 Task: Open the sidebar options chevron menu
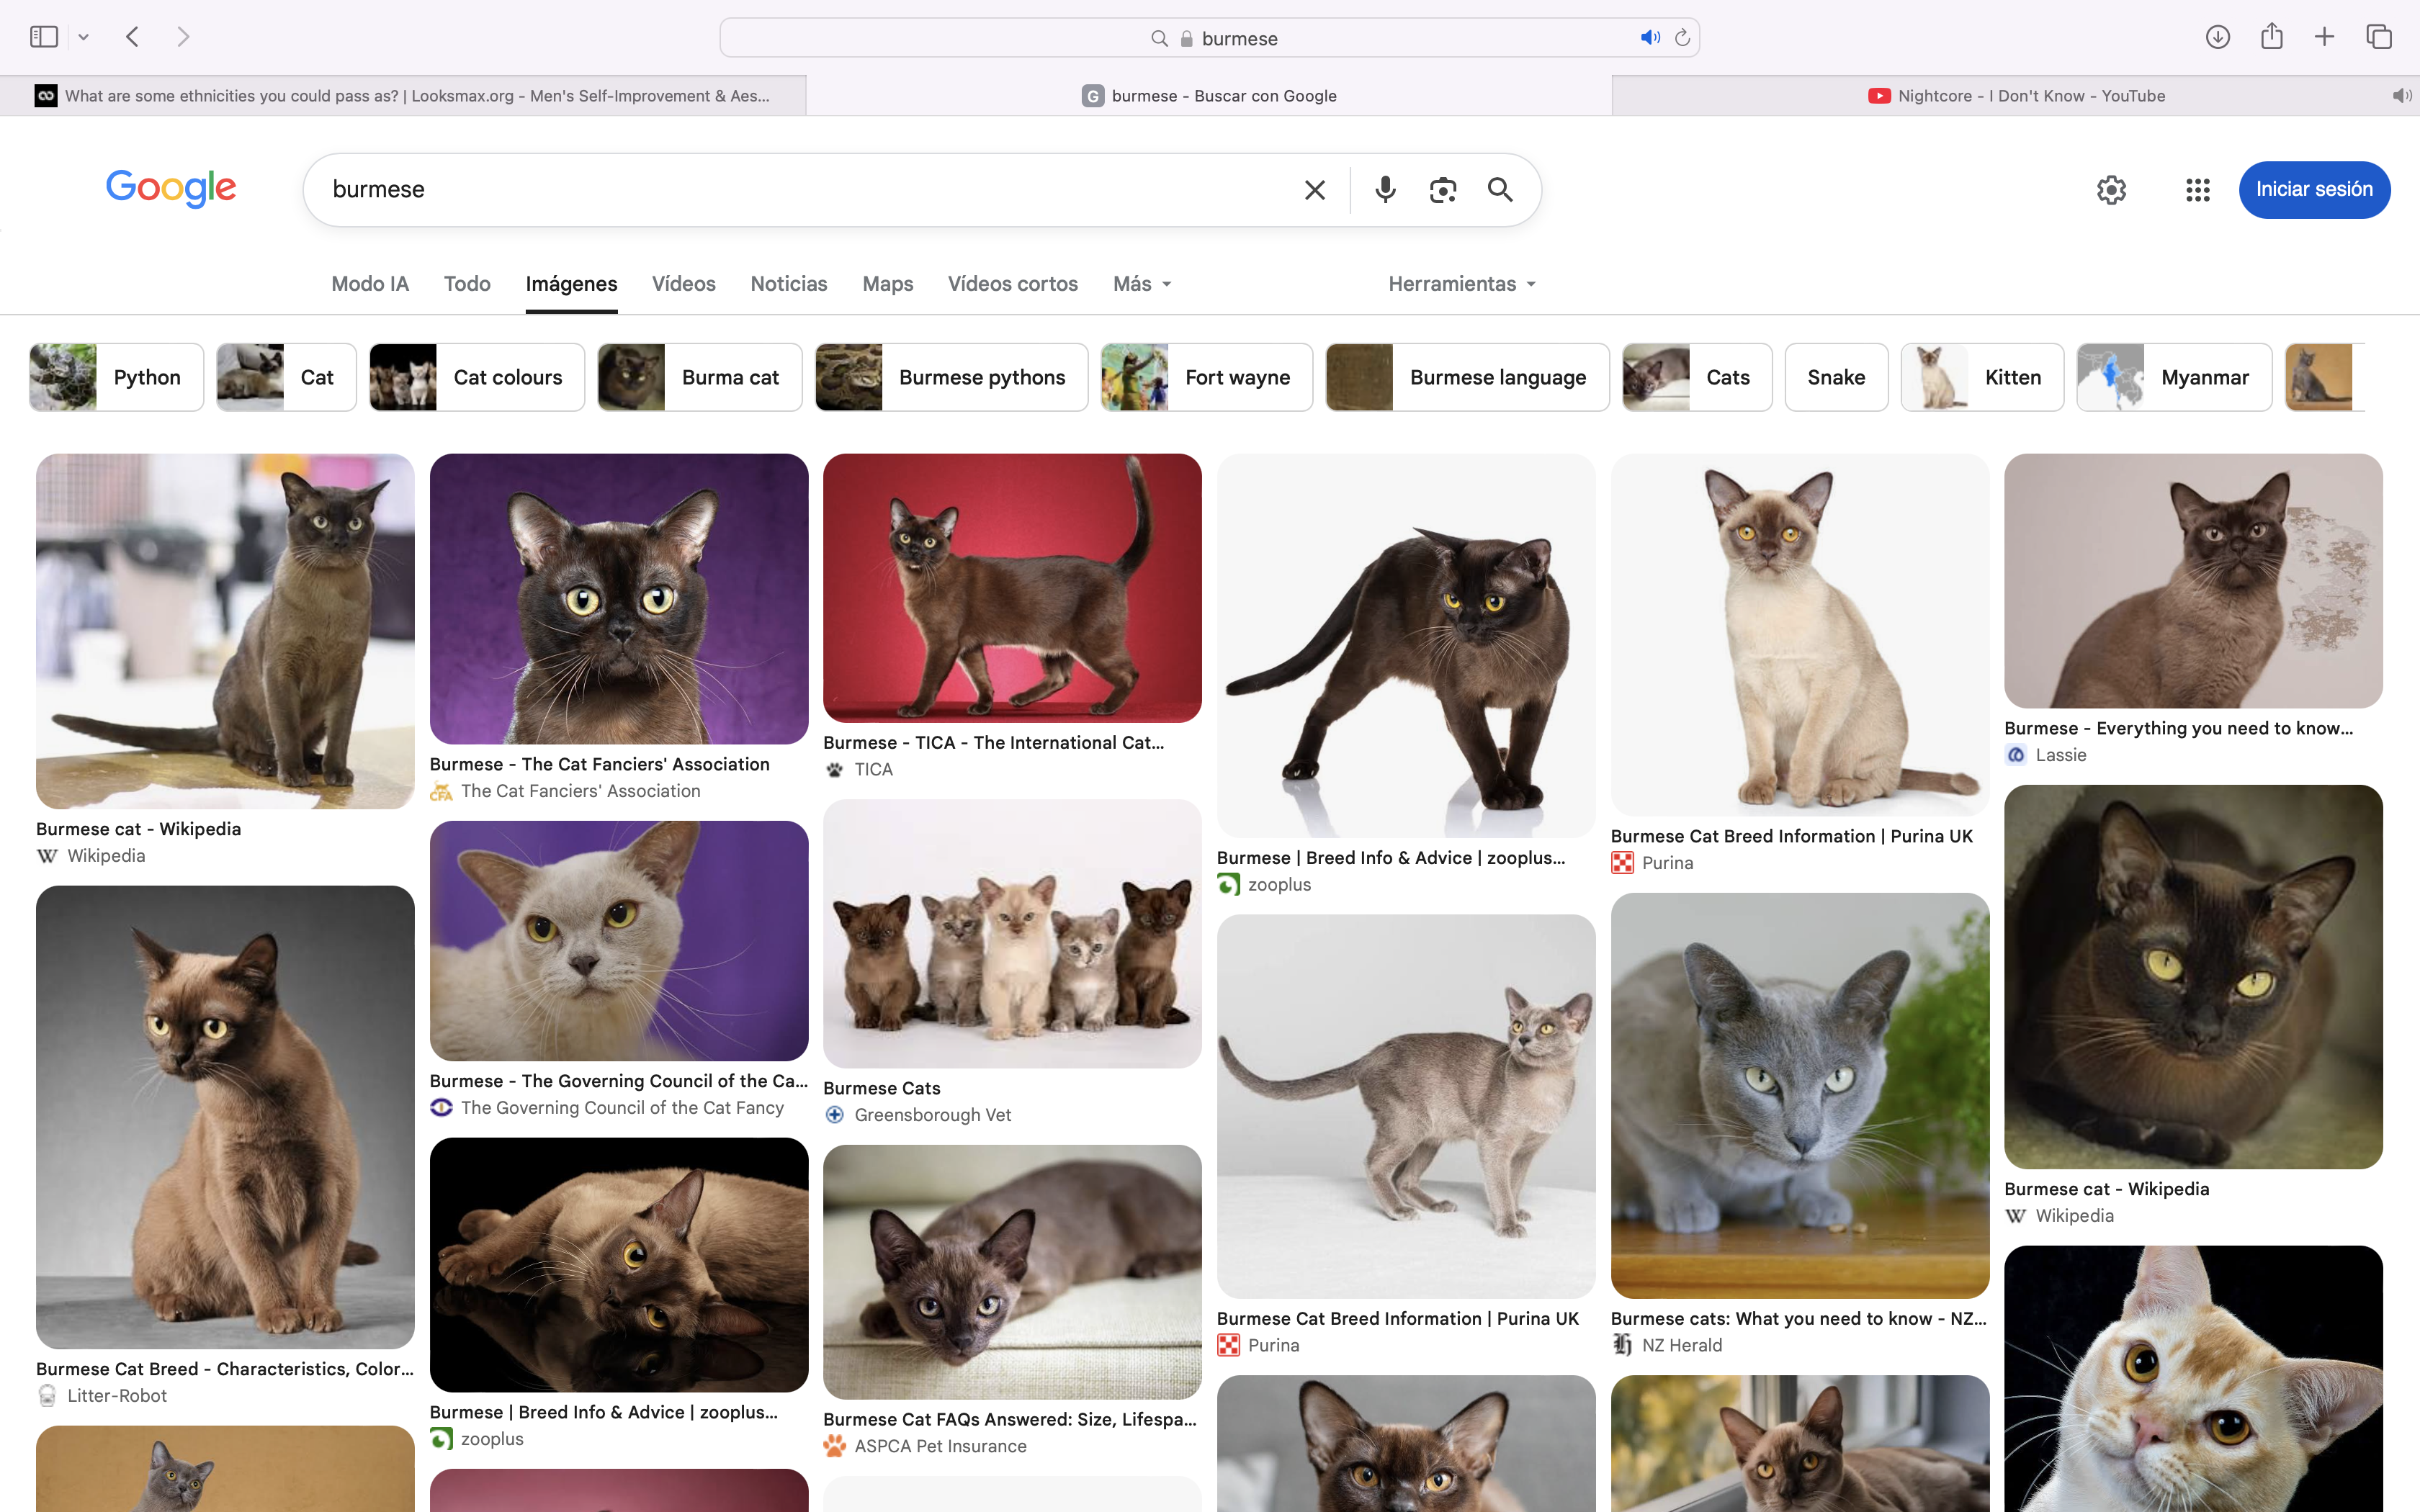tap(84, 37)
